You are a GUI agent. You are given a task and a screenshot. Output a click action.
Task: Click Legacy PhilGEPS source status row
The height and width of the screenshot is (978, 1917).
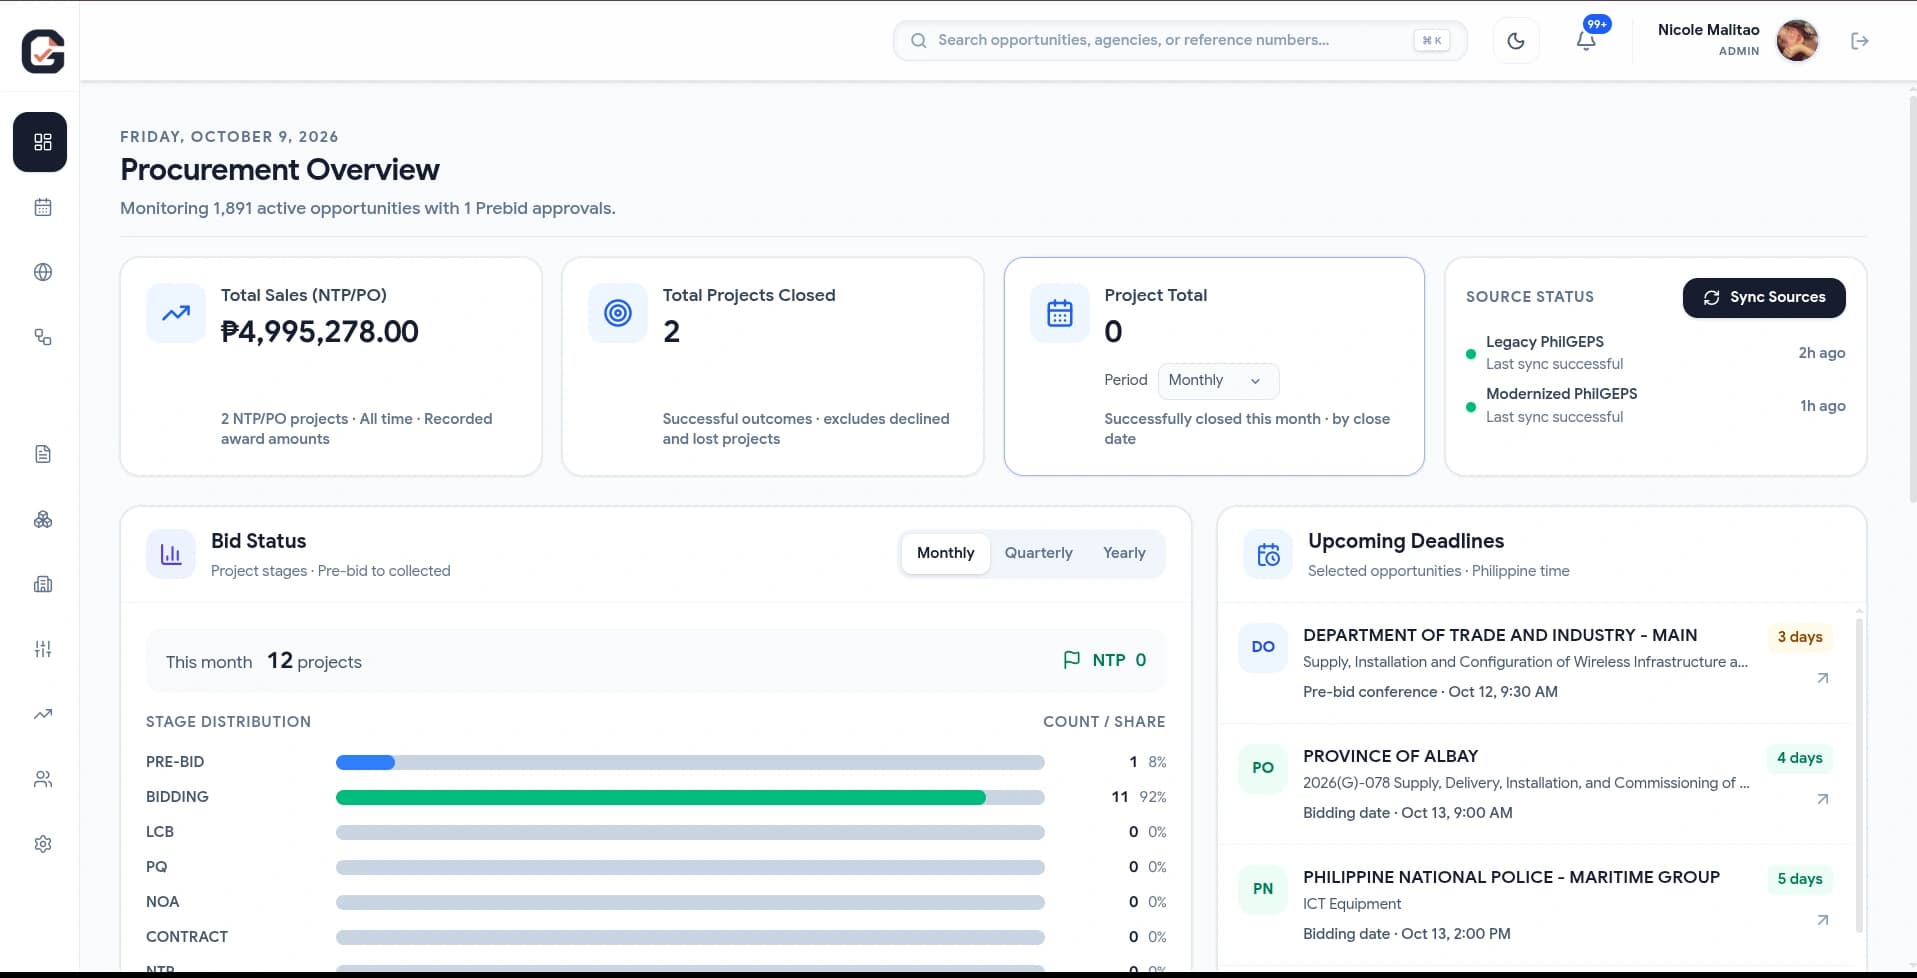[1655, 353]
